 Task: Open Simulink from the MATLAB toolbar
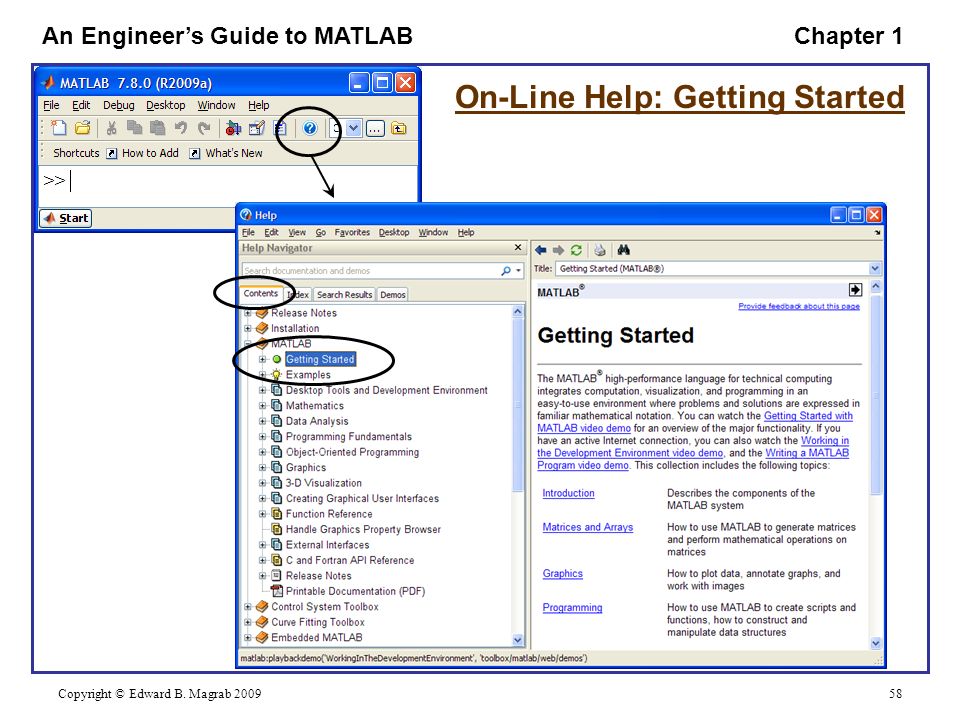pyautogui.click(x=233, y=128)
